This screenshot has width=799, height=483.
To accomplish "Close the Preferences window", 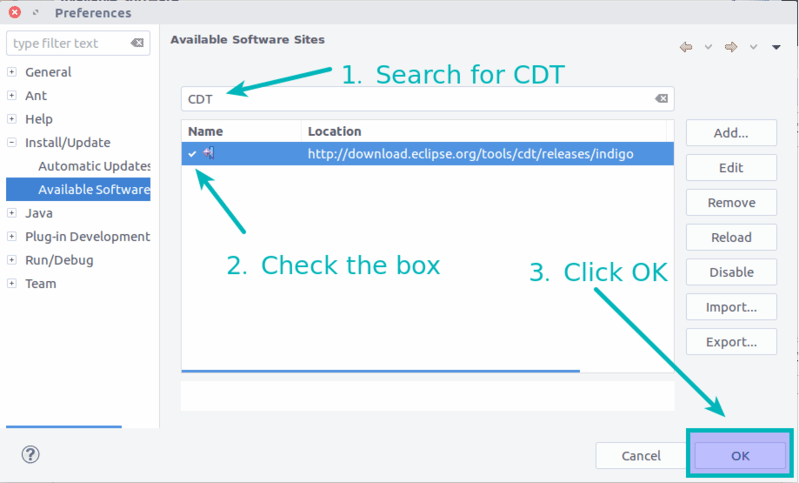I will (x=15, y=13).
